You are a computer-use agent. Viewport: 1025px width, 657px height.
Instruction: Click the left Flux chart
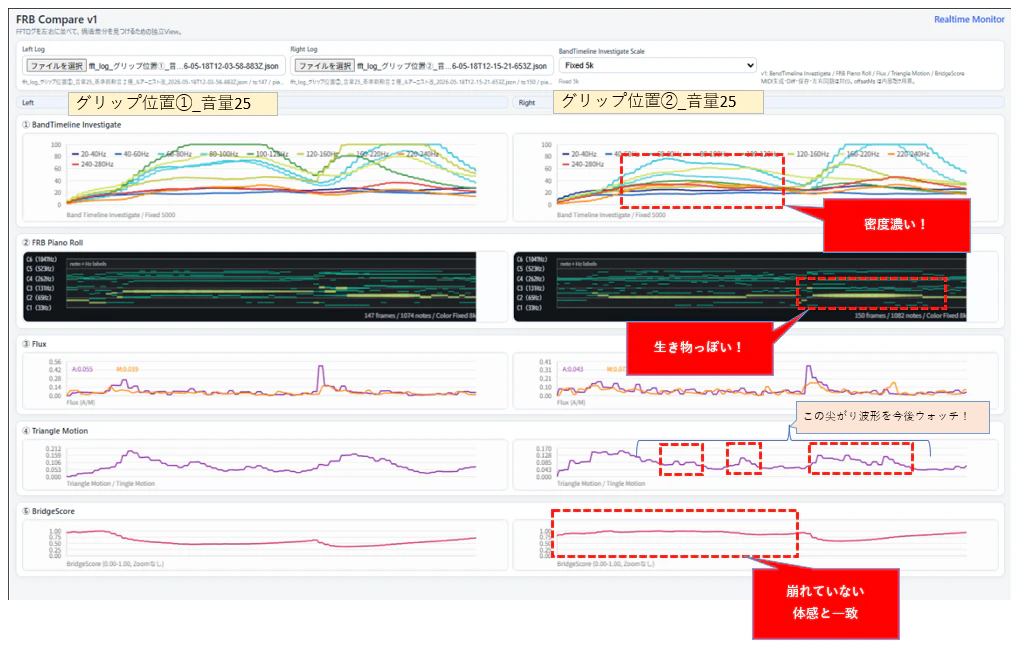pyautogui.click(x=265, y=380)
